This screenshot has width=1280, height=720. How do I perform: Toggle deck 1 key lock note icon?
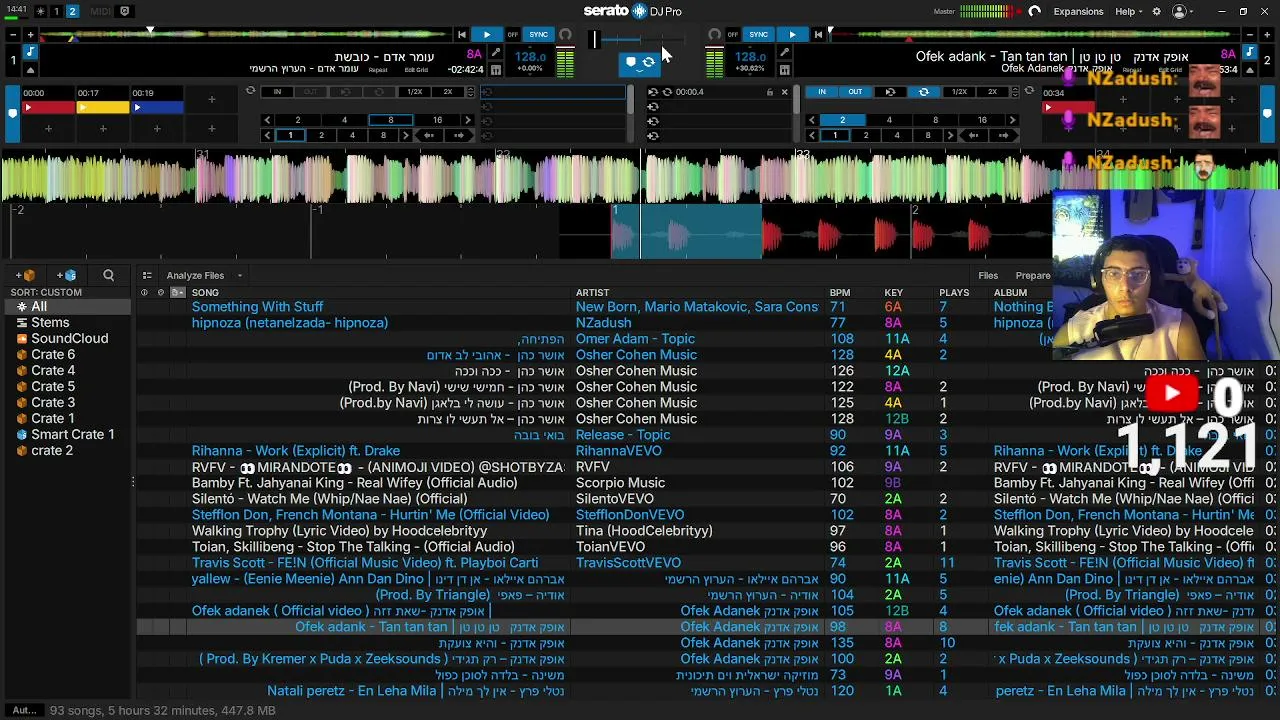click(30, 52)
